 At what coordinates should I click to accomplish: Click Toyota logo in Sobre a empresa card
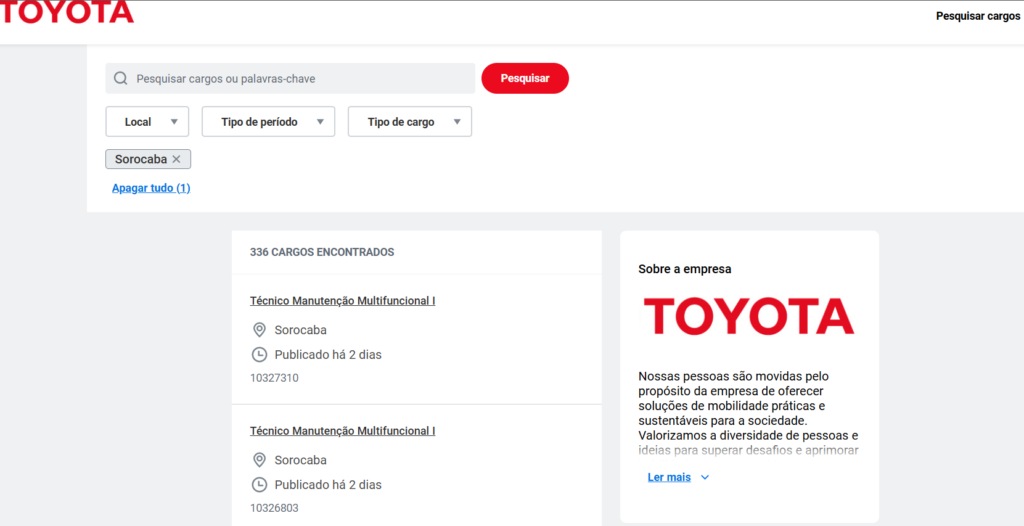(x=749, y=316)
